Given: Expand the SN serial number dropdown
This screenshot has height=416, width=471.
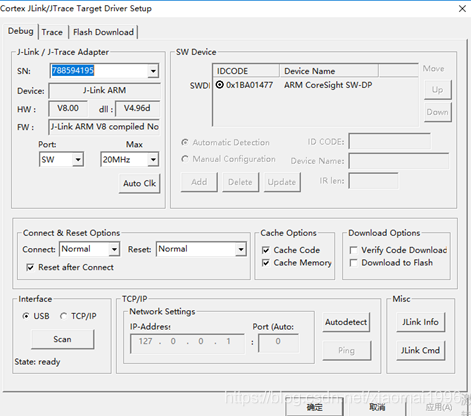Looking at the screenshot, I should (153, 71).
